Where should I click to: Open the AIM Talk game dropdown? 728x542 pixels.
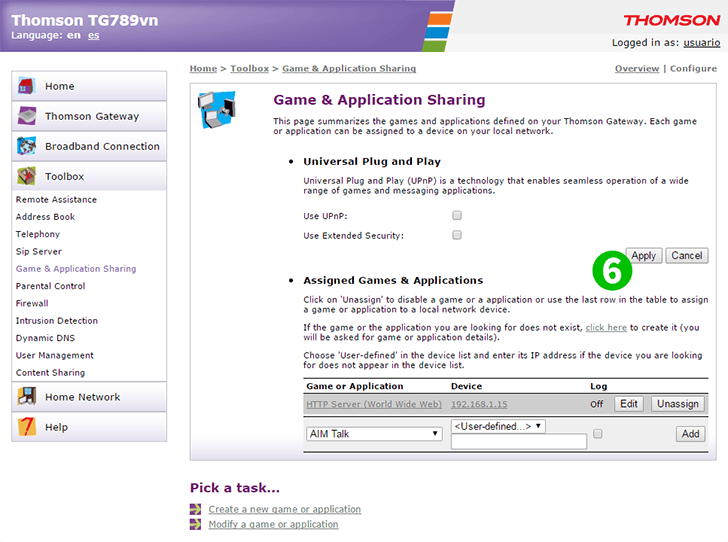(x=374, y=434)
